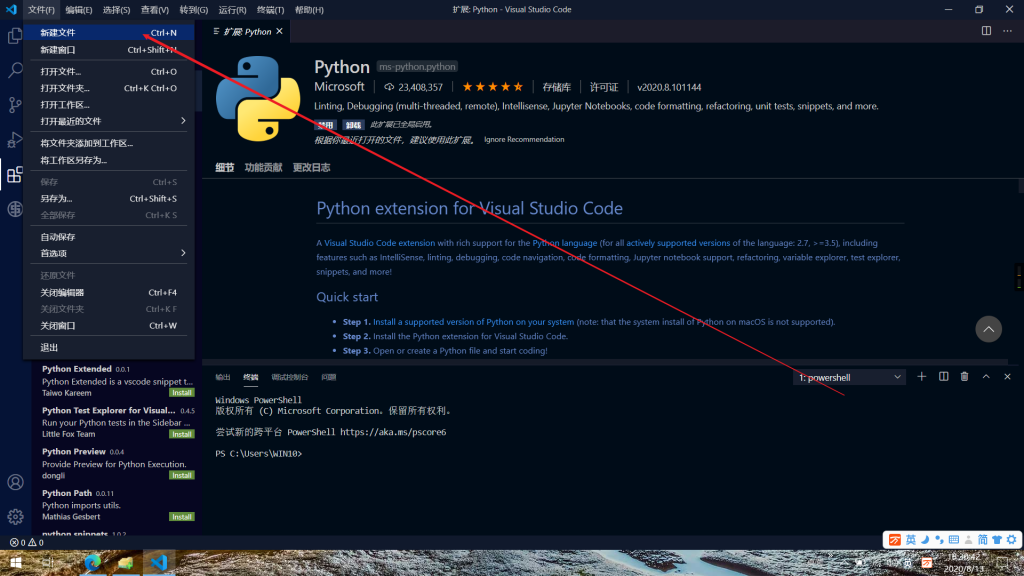Open the Explorer view in activity bar
Viewport: 1024px width, 576px height.
(14, 36)
